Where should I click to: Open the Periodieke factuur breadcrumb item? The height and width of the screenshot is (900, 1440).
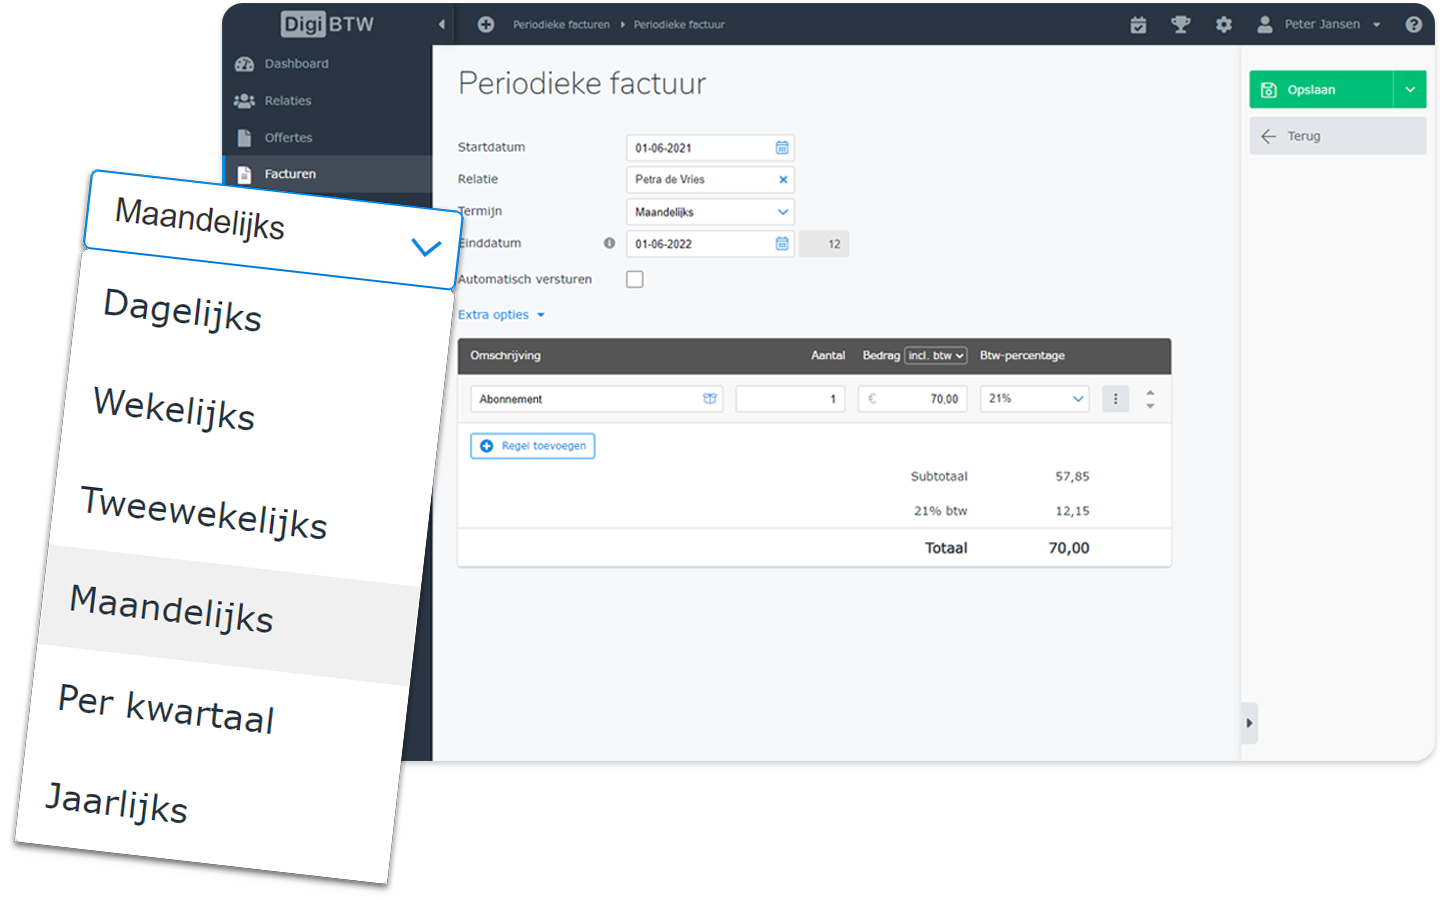click(x=679, y=25)
